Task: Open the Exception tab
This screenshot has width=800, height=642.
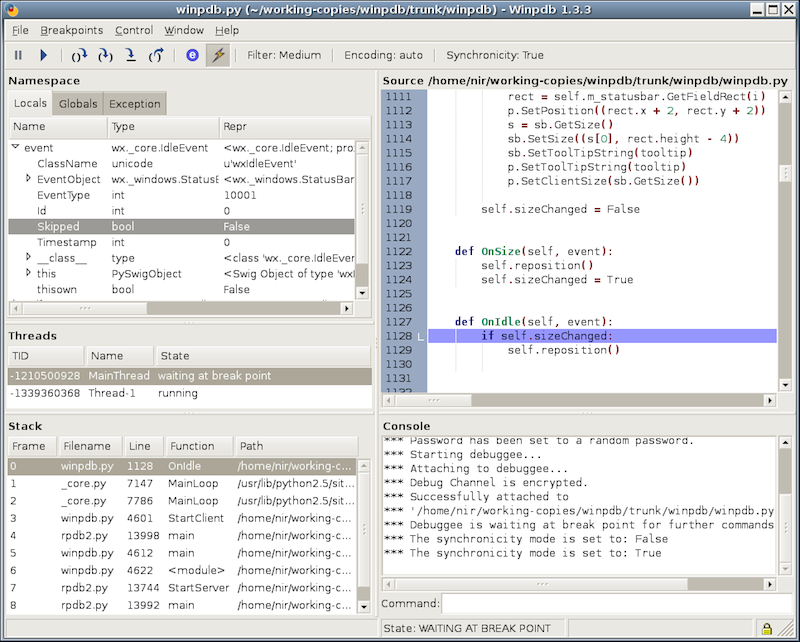Action: tap(134, 104)
